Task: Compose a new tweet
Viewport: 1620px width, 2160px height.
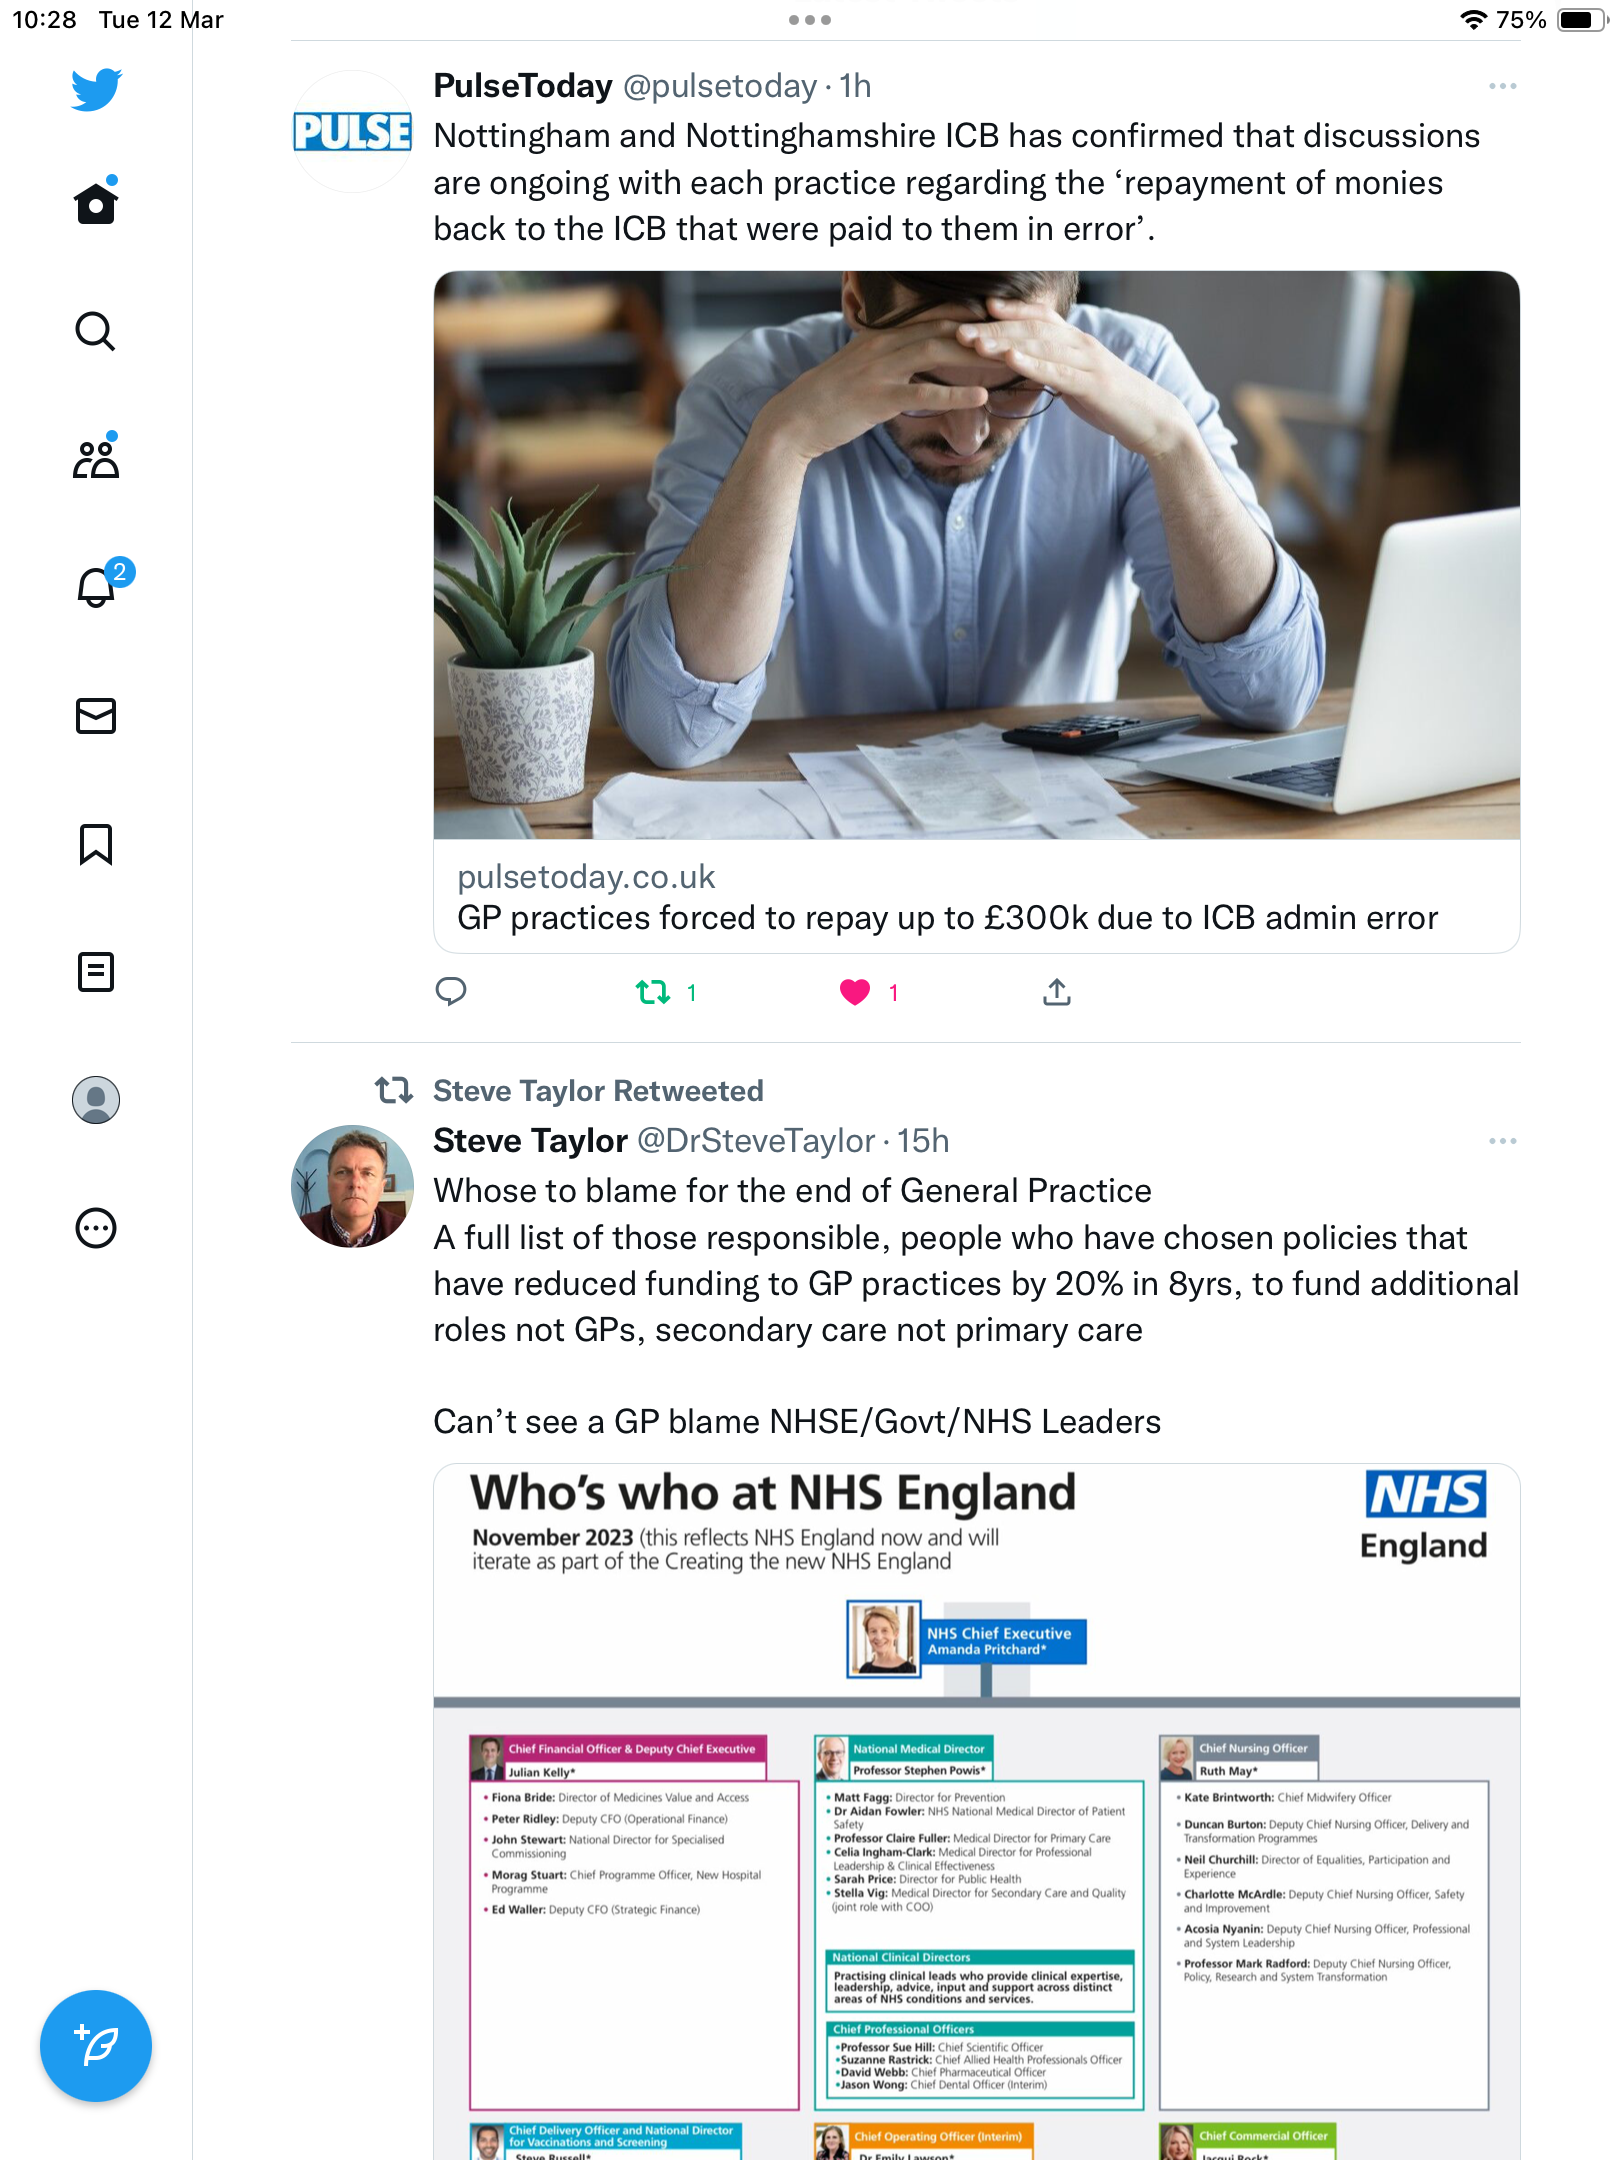Action: click(96, 2046)
